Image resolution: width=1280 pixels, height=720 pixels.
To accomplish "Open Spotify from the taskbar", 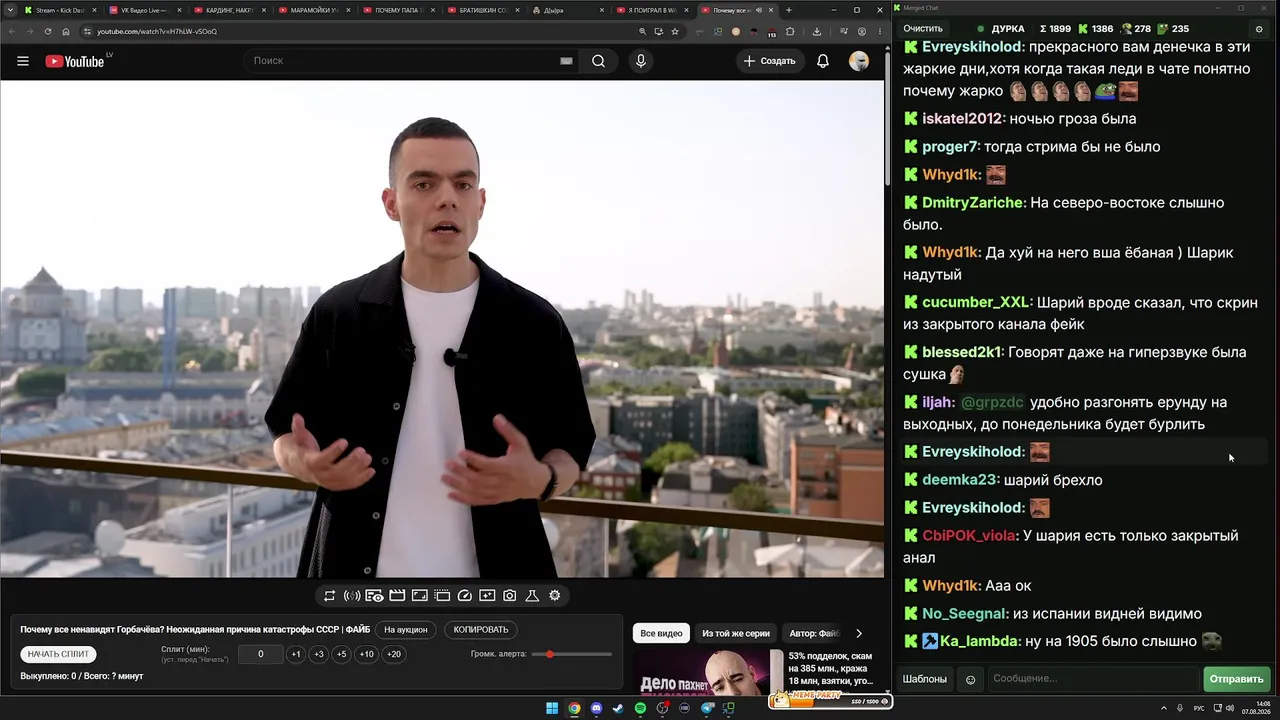I will tap(641, 709).
